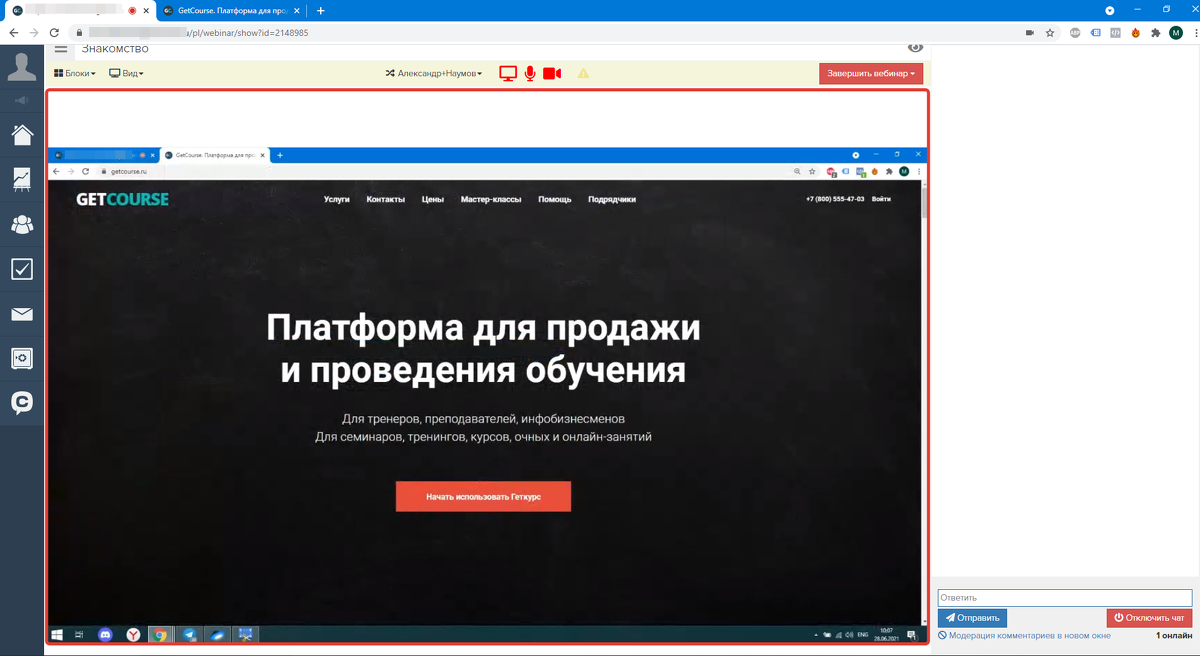Image resolution: width=1200 pixels, height=656 pixels.
Task: Click the Отправить button
Action: click(x=972, y=618)
